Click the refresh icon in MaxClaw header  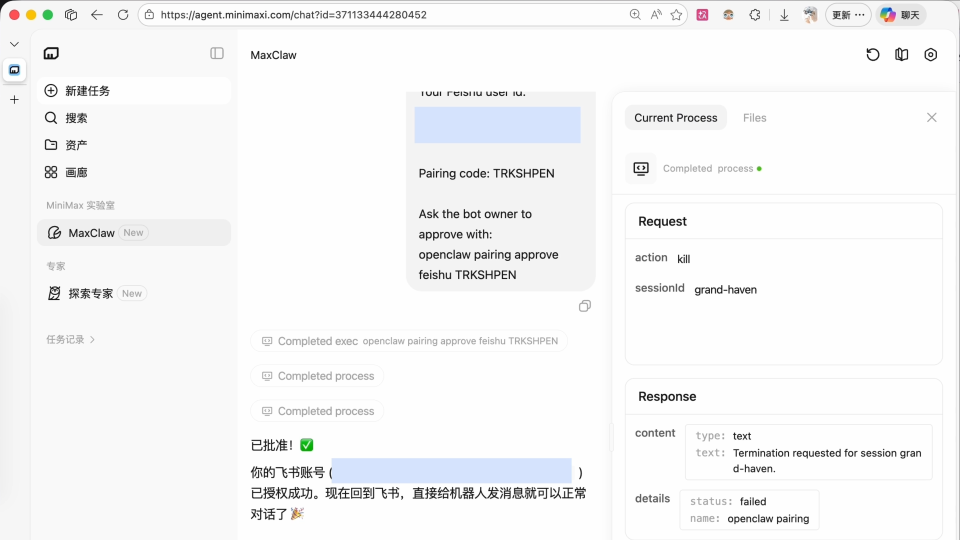(872, 54)
